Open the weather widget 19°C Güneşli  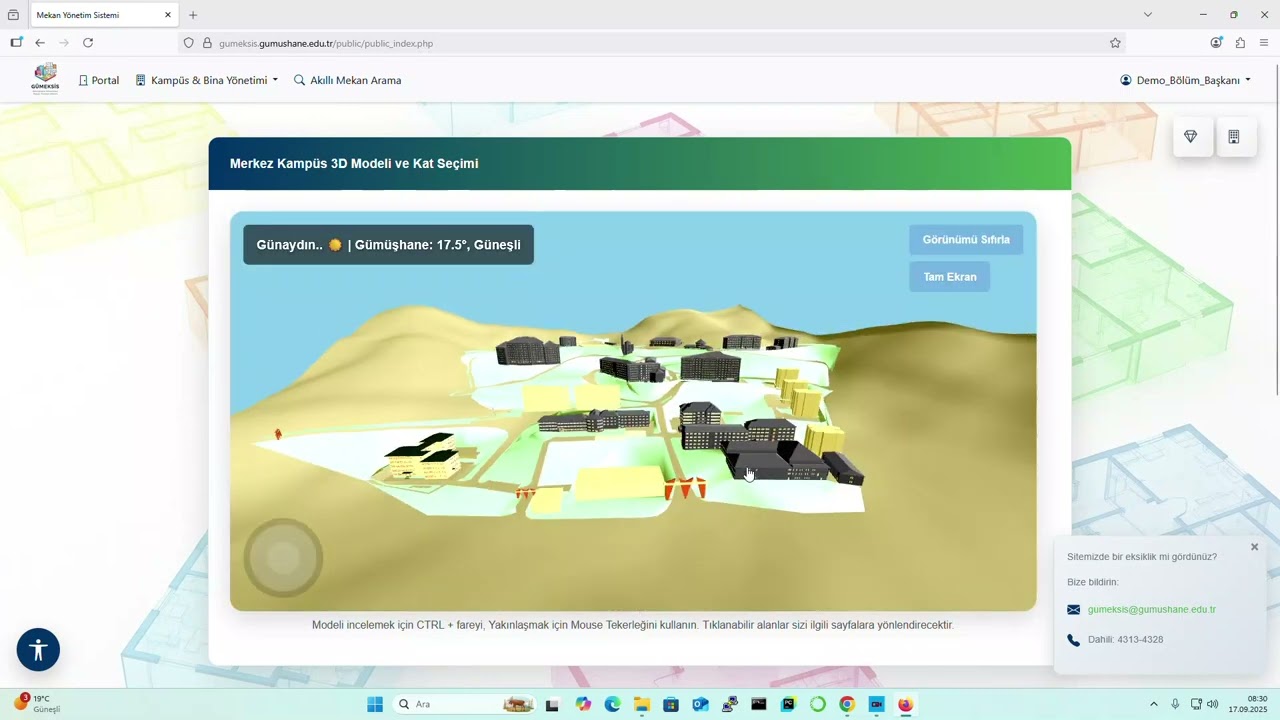tap(38, 704)
